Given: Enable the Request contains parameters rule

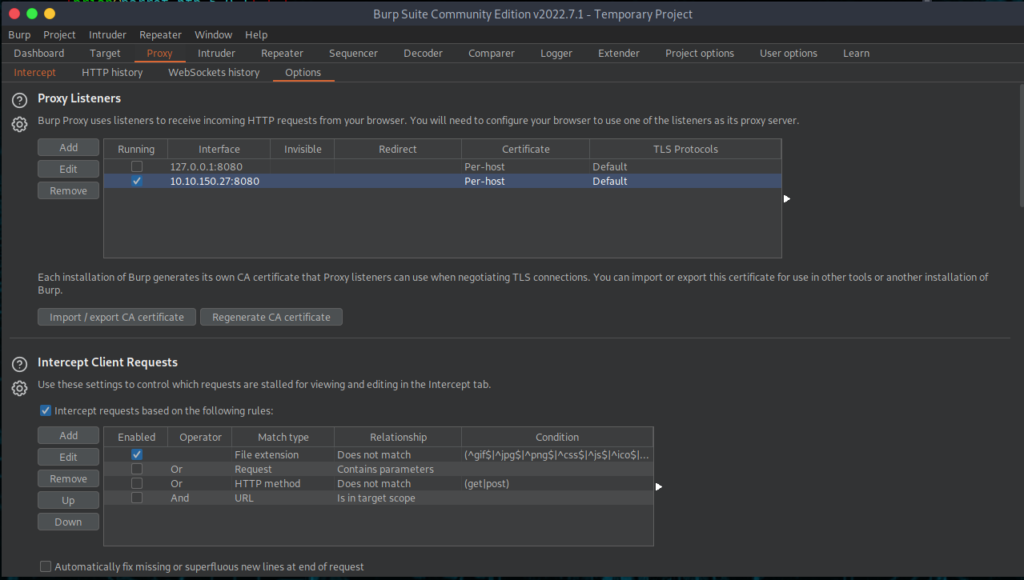Looking at the screenshot, I should point(136,469).
